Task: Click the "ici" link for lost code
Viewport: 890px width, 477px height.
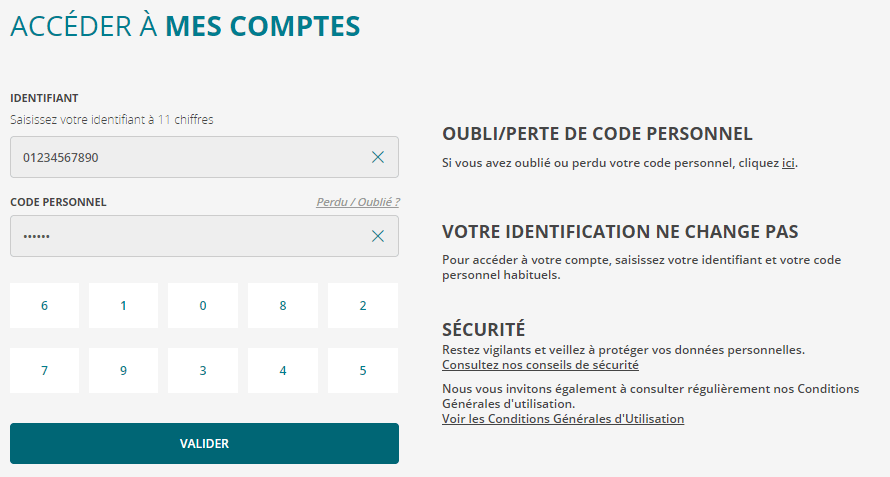Action: [x=788, y=163]
